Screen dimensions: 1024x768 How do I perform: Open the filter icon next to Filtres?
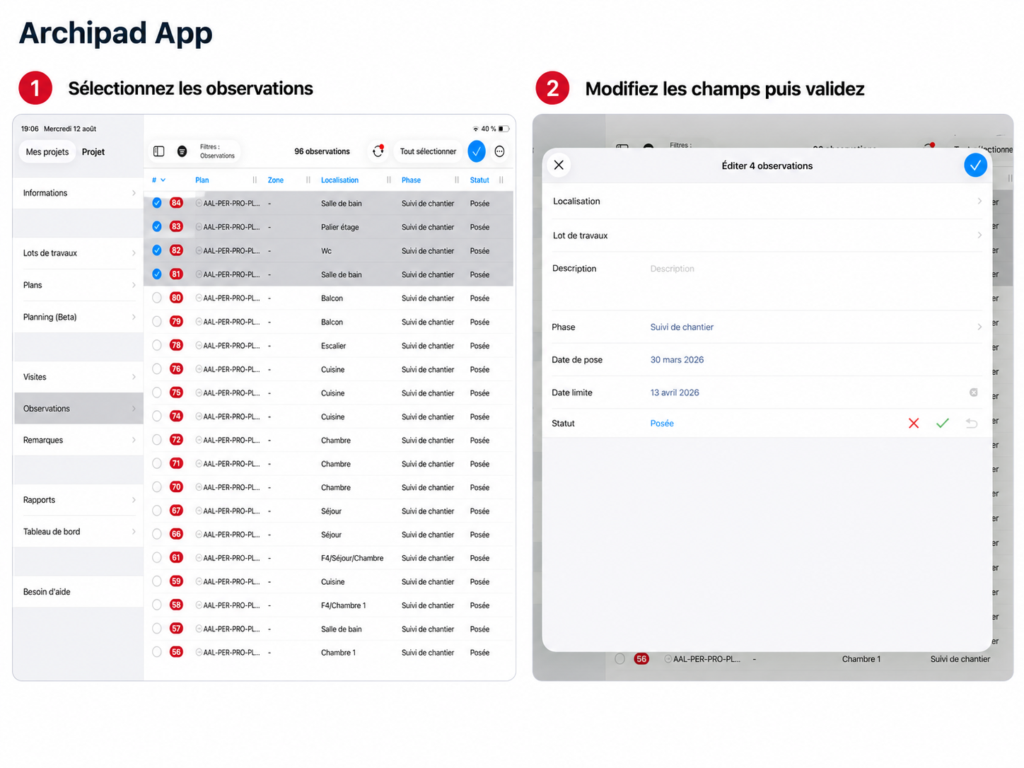(182, 152)
